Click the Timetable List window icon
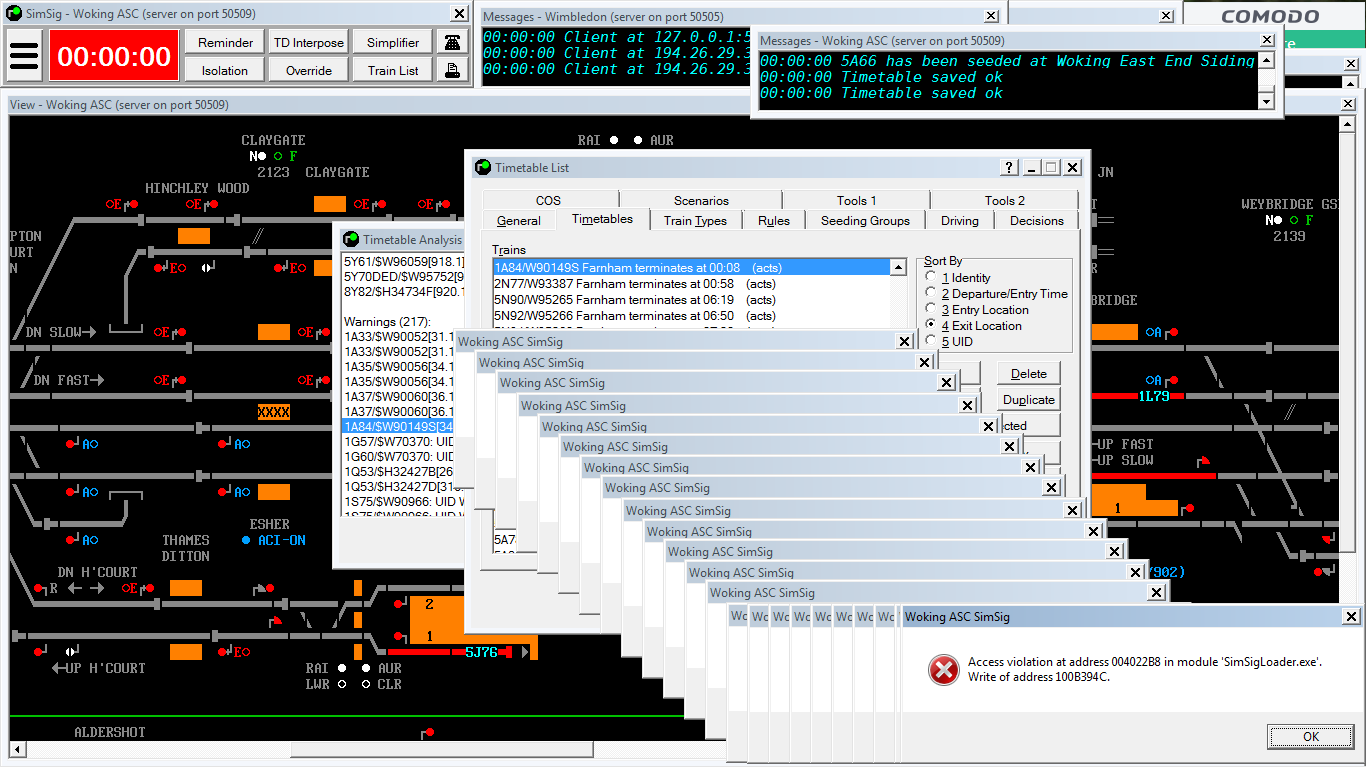This screenshot has height=768, width=1366. click(483, 167)
